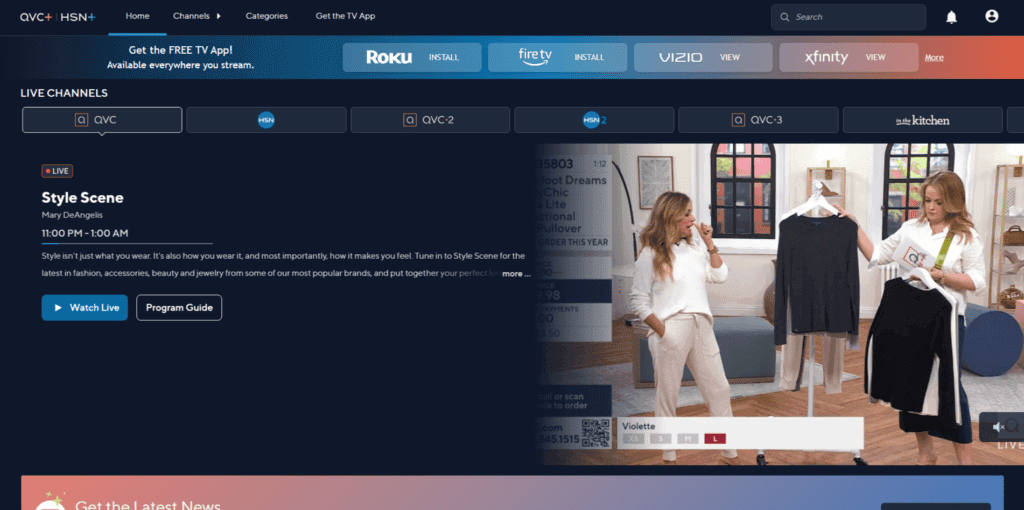Image resolution: width=1024 pixels, height=510 pixels.
Task: Click the program progress bar
Action: pos(127,244)
